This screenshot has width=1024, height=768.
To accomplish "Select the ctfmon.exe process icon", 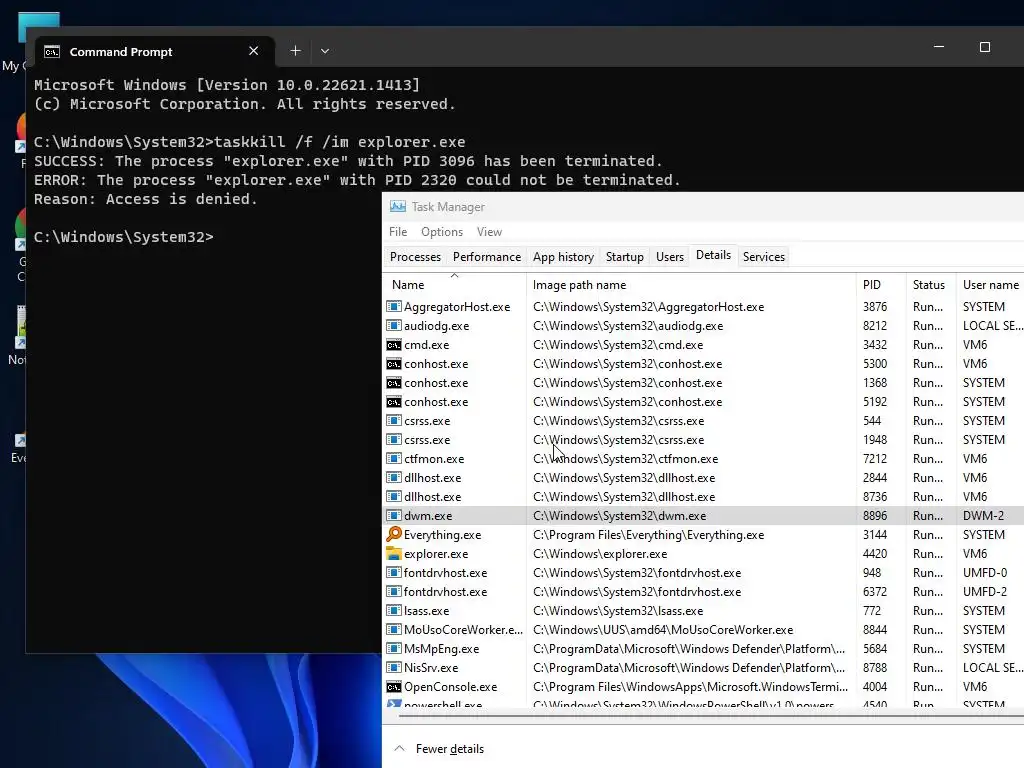I will (394, 458).
